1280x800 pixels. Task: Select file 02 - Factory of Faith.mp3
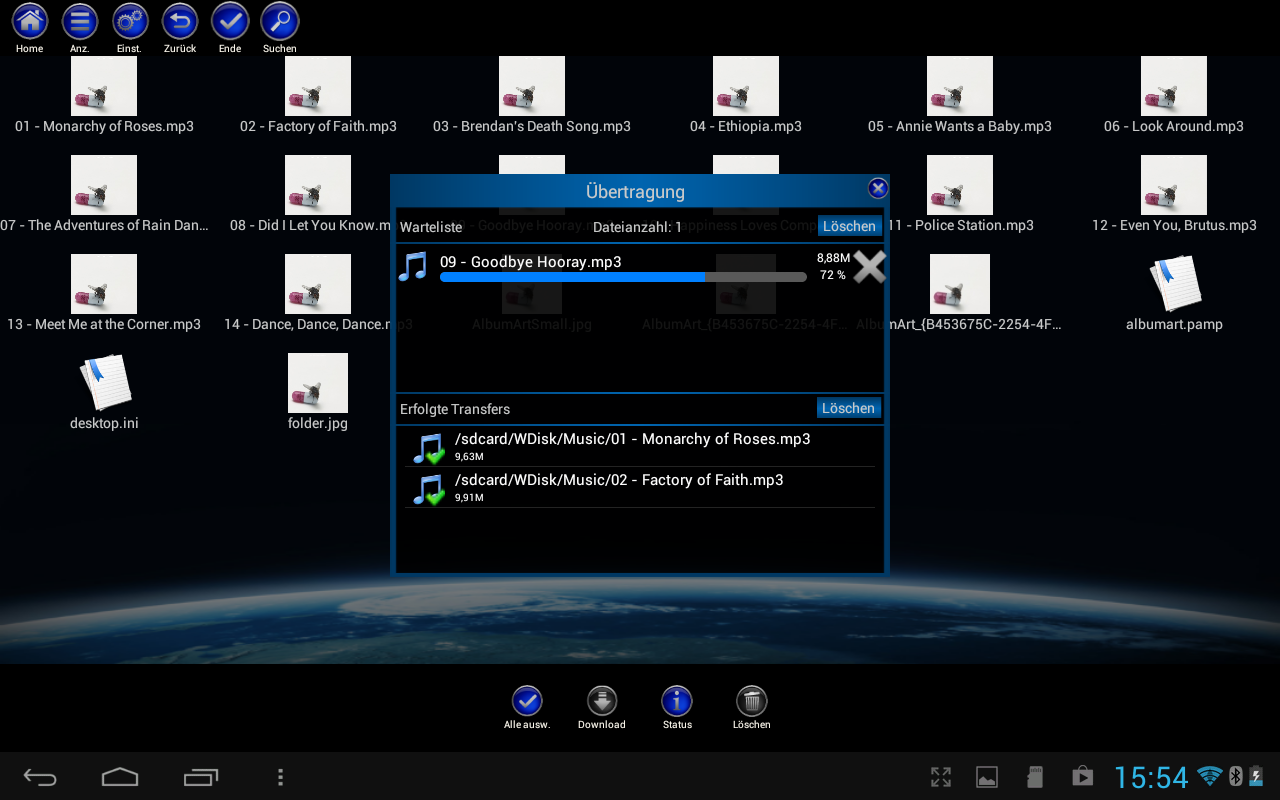(318, 96)
